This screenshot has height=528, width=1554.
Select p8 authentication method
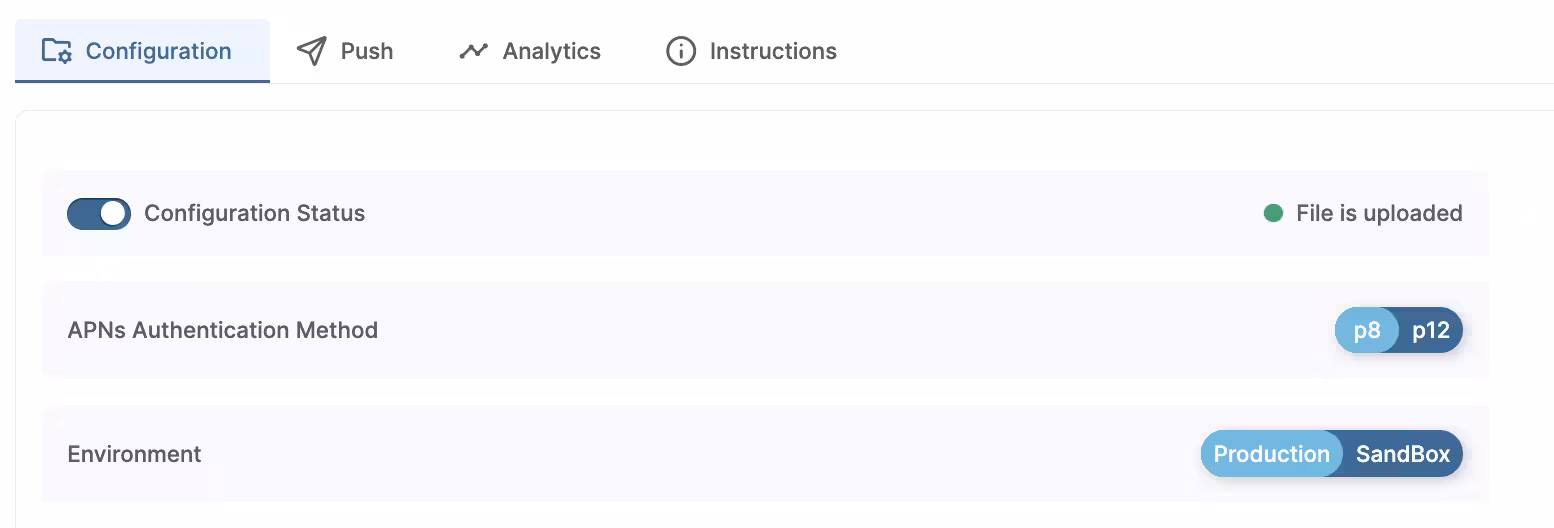click(x=1367, y=331)
